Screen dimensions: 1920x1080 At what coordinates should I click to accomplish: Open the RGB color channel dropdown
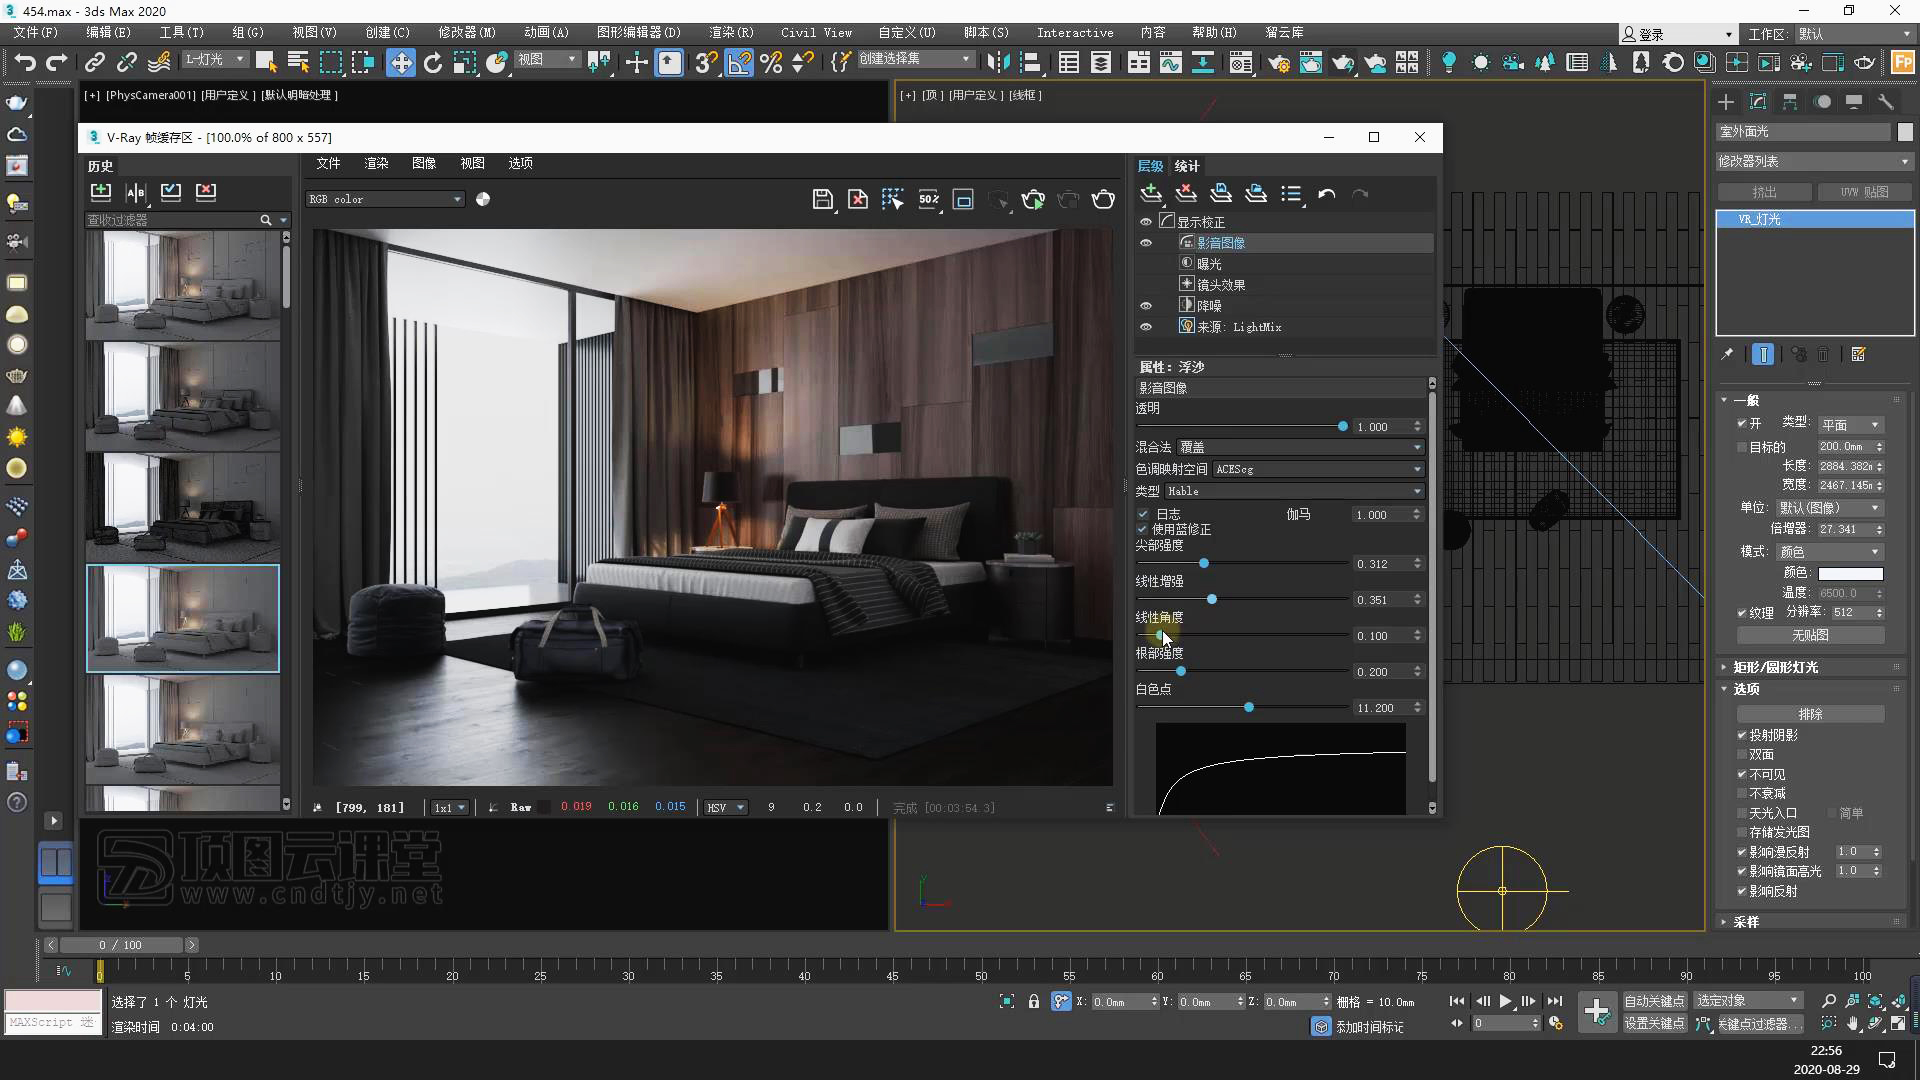click(385, 199)
